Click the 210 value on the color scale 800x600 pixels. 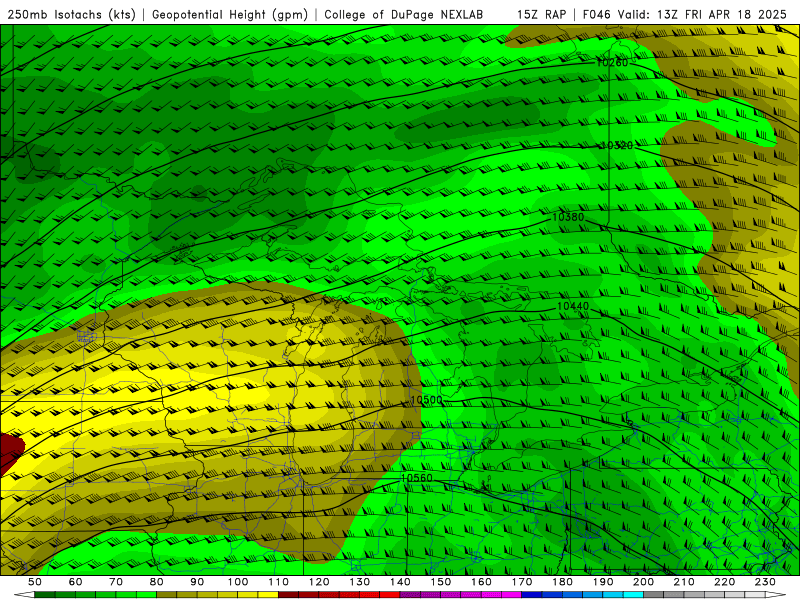click(684, 582)
